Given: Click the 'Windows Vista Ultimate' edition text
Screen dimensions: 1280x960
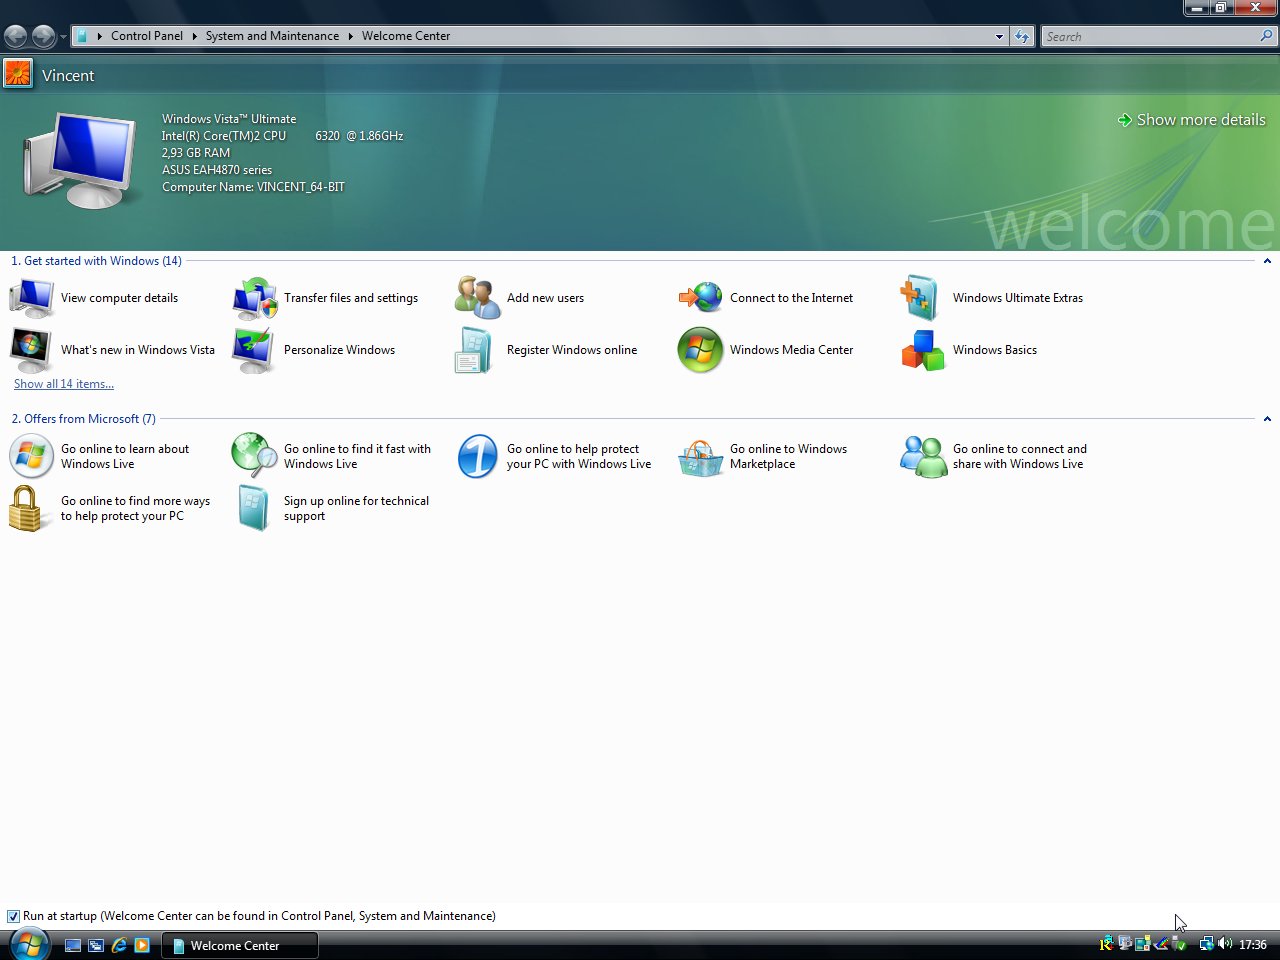Looking at the screenshot, I should 229,119.
